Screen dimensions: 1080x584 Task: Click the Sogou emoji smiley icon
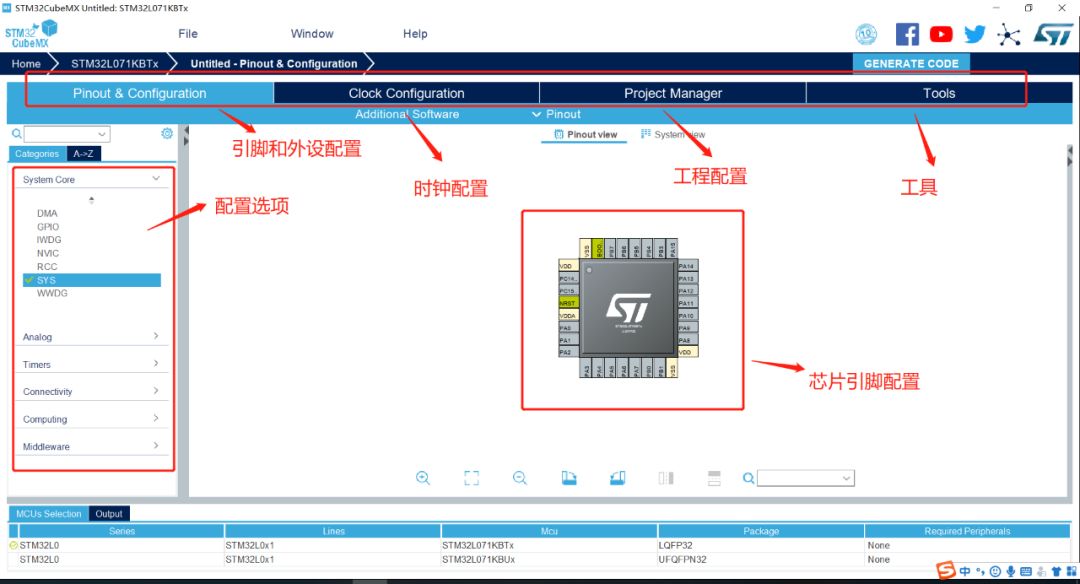coord(995,571)
